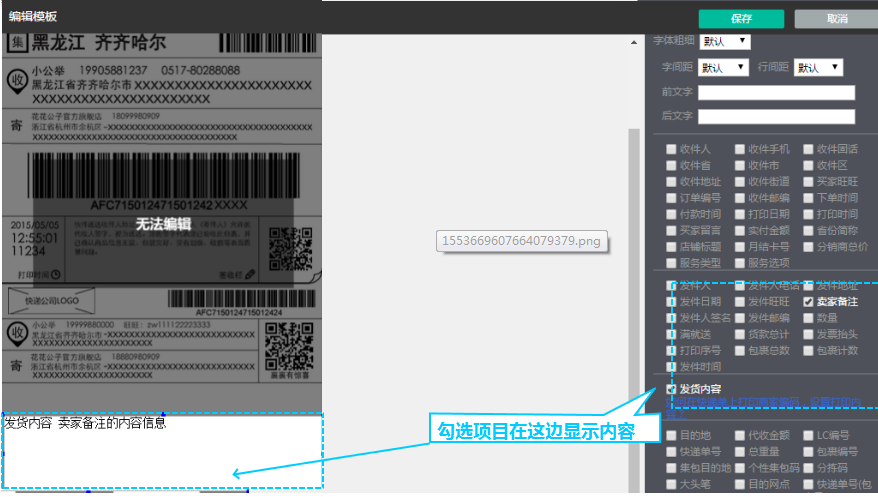The width and height of the screenshot is (878, 497).
Task: Focus the 后文字 input field
Action: point(776,116)
